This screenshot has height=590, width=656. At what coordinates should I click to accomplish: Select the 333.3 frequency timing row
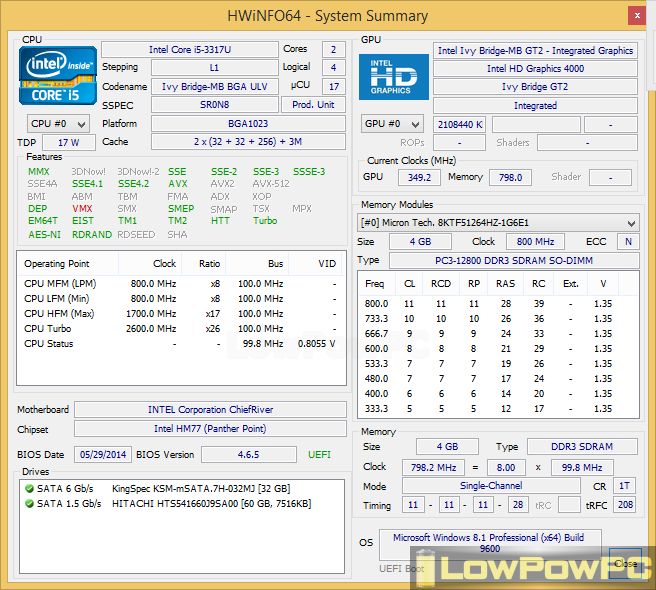point(498,408)
